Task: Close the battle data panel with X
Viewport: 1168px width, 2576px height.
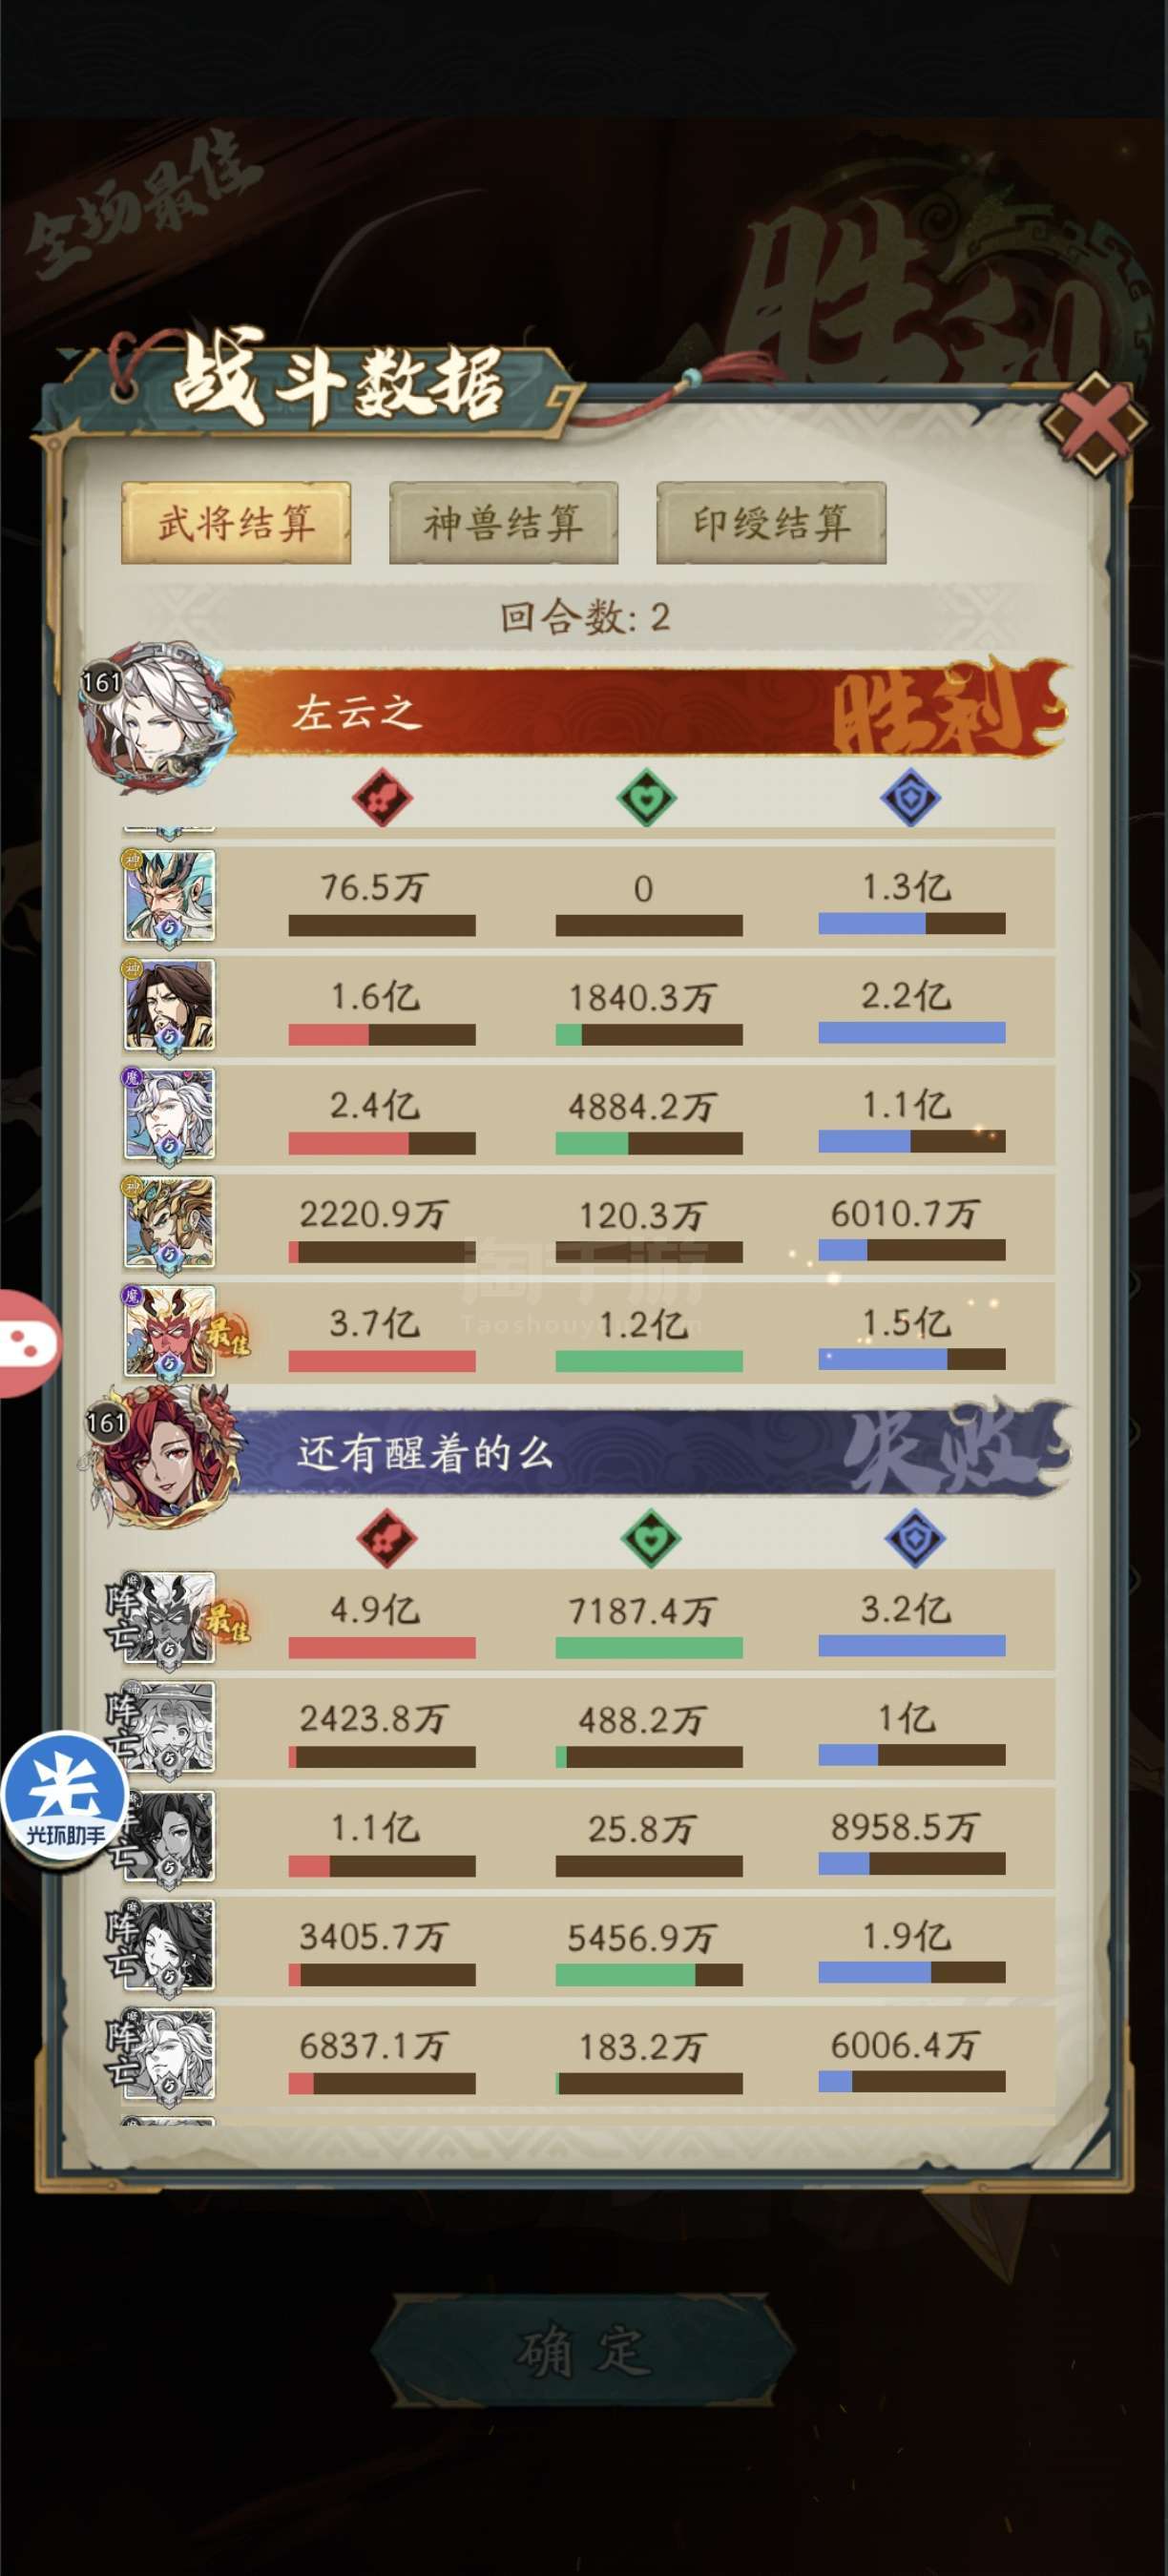Action: coord(1095,424)
